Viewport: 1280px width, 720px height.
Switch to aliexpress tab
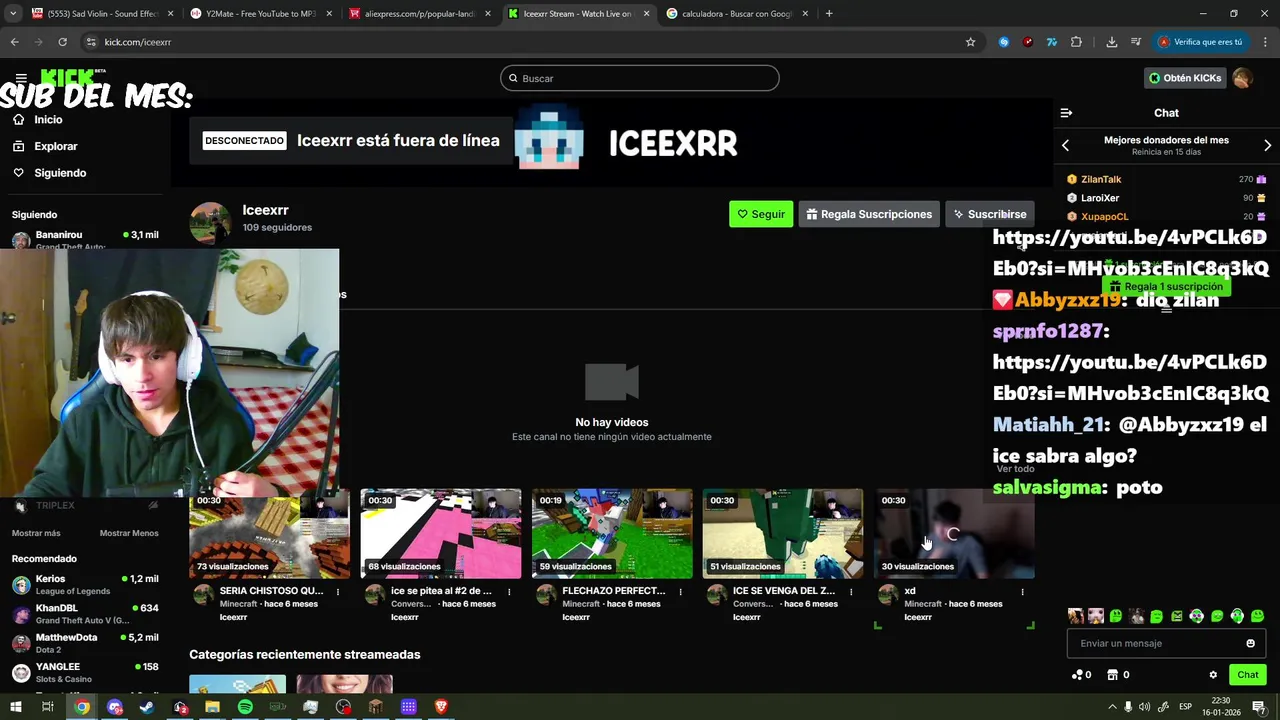[419, 14]
